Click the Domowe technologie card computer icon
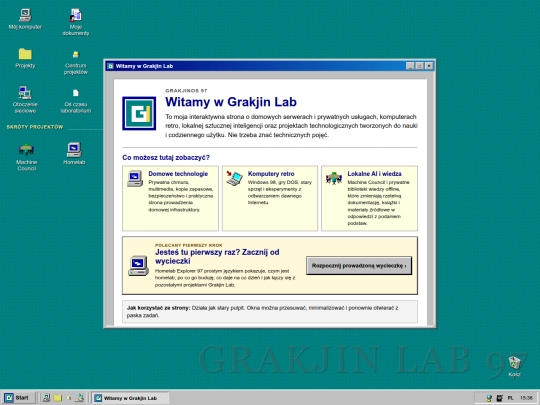The height and width of the screenshot is (405, 540). tap(135, 178)
